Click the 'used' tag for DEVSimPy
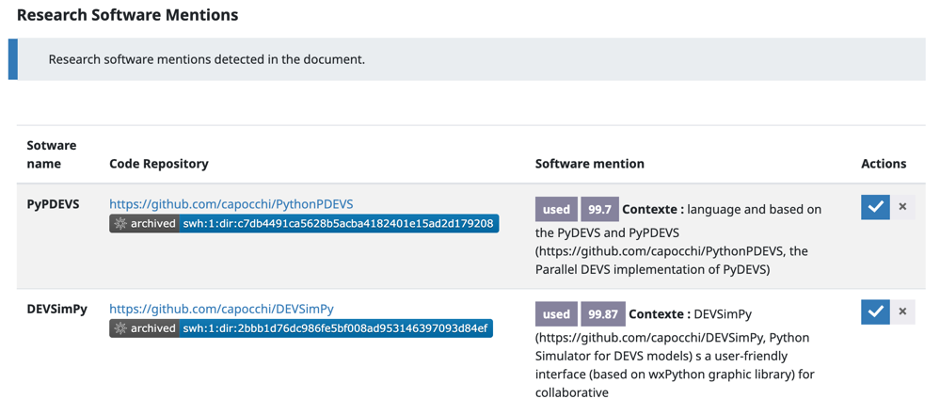The width and height of the screenshot is (941, 416). (x=556, y=314)
